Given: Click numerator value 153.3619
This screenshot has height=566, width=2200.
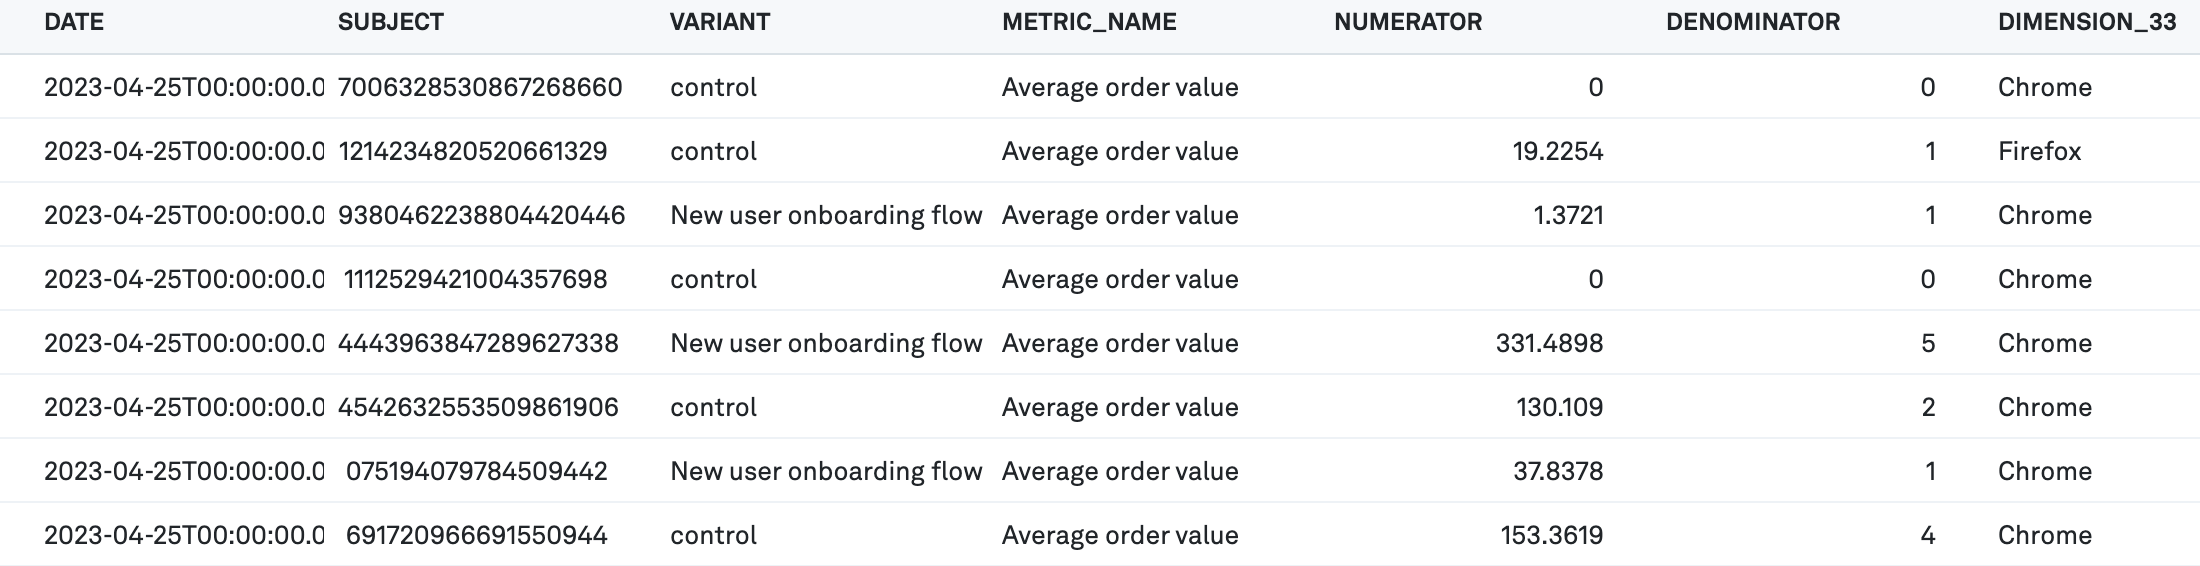Looking at the screenshot, I should (1551, 536).
